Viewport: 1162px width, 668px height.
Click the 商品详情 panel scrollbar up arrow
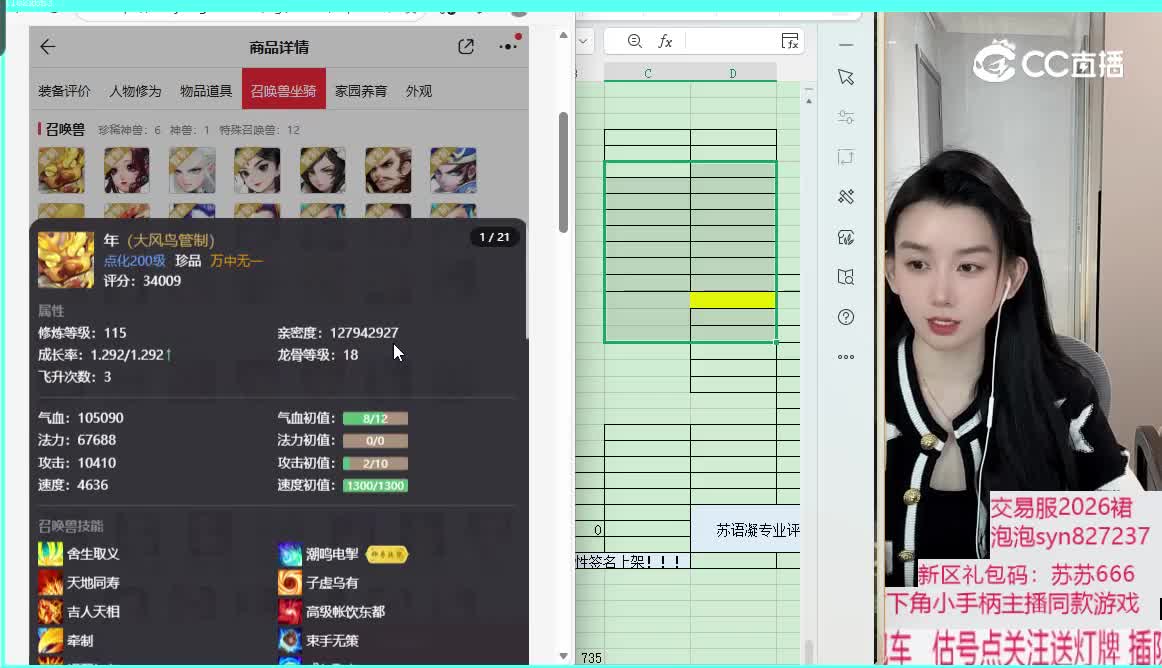[x=563, y=36]
